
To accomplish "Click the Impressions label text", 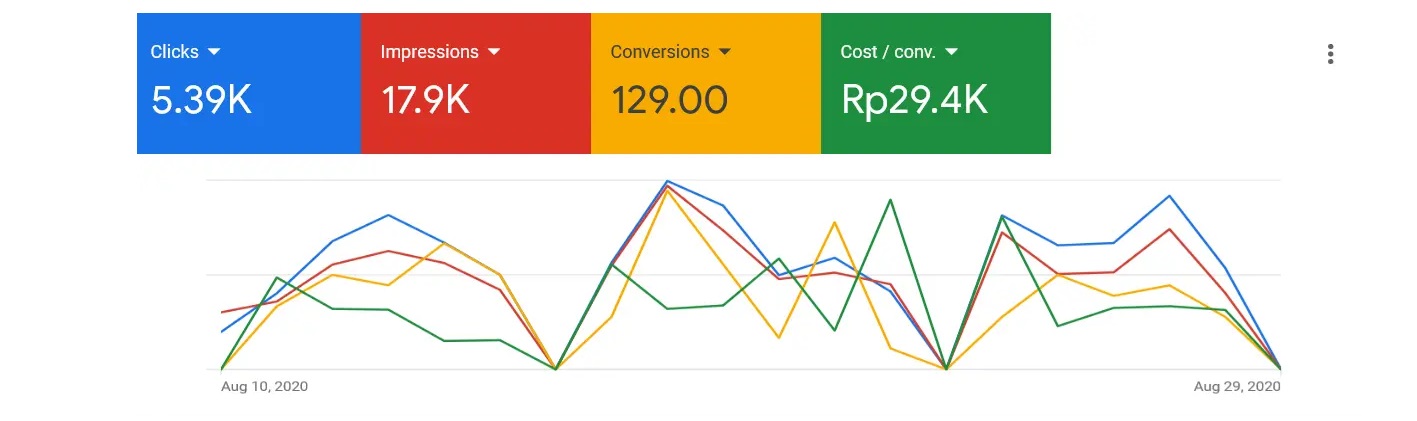I will 429,52.
